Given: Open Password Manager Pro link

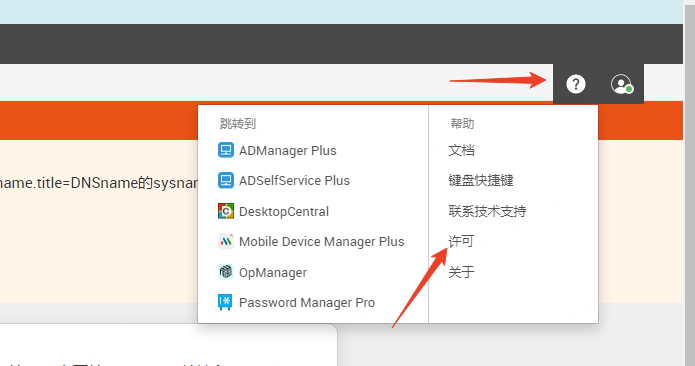Looking at the screenshot, I should click(x=307, y=303).
